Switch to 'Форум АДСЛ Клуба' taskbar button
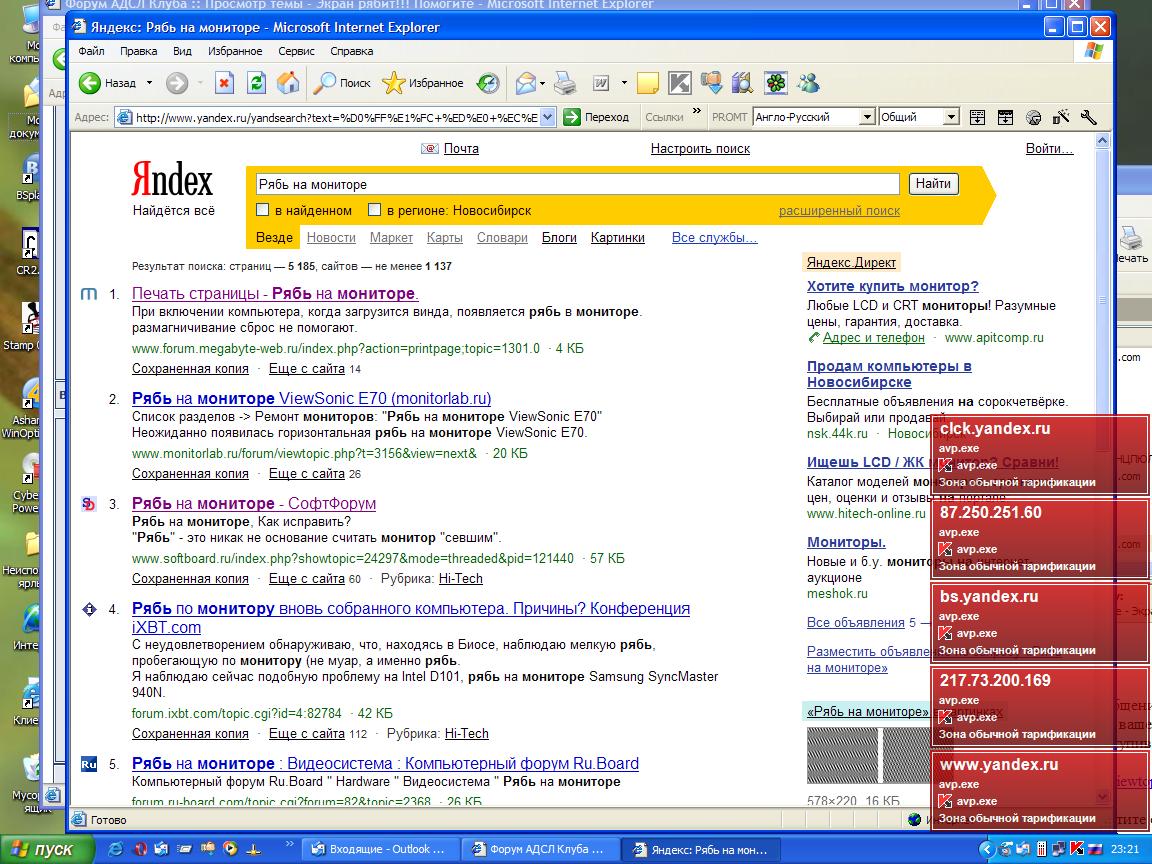Image resolution: width=1152 pixels, height=864 pixels. tap(540, 849)
